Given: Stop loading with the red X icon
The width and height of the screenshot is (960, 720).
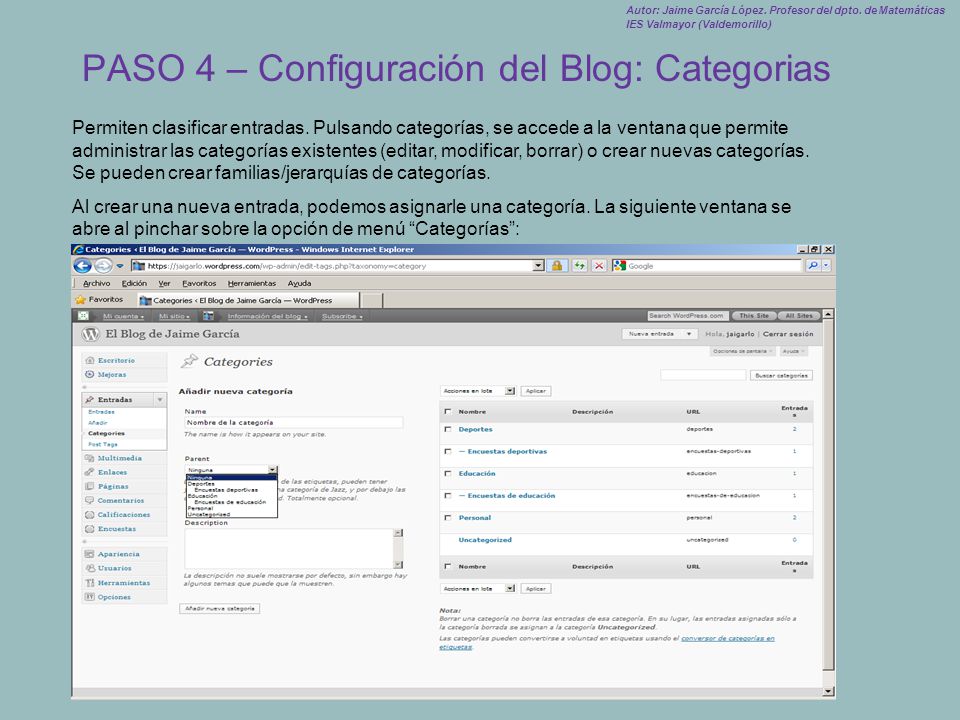Looking at the screenshot, I should (599, 266).
